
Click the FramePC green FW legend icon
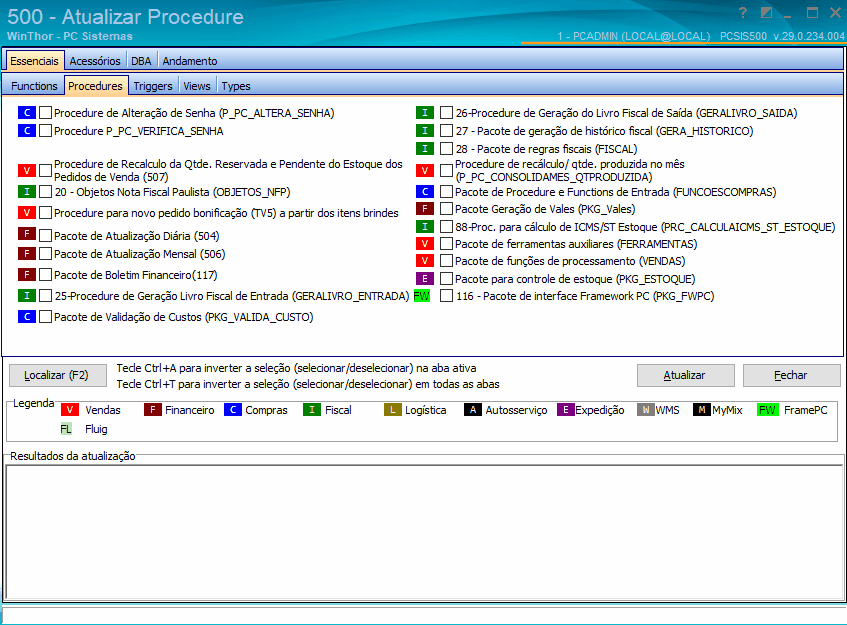tap(768, 410)
